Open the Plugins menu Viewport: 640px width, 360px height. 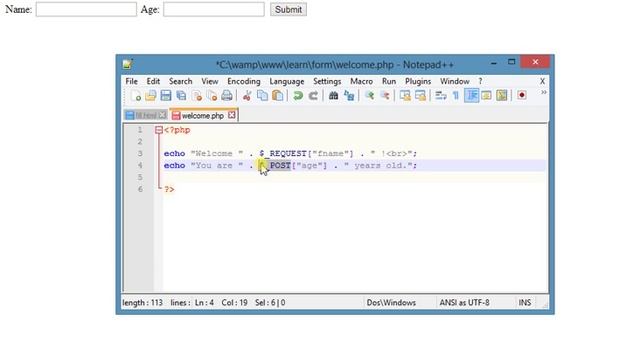(418, 81)
